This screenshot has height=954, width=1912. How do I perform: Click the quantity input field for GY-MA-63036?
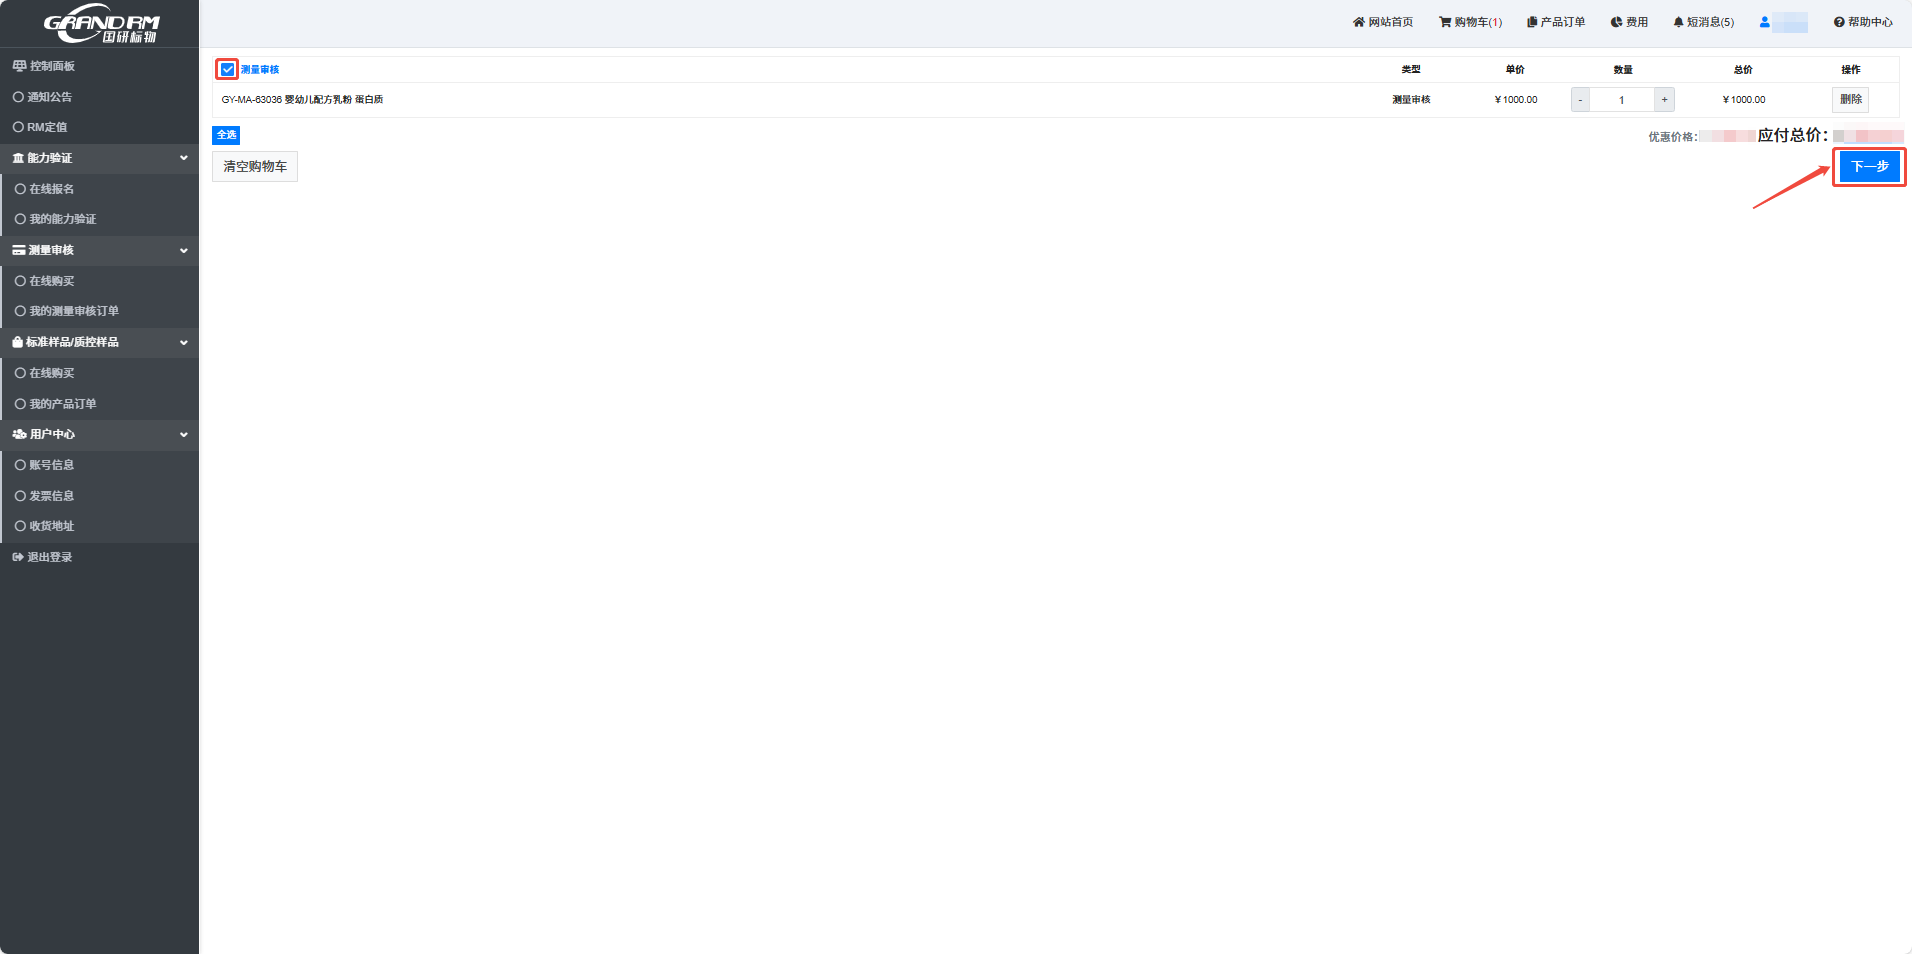point(1621,99)
